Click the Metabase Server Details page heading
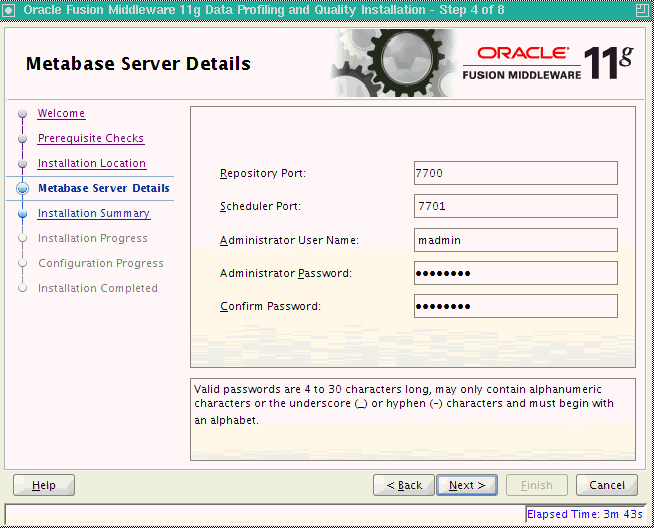654x528 pixels. click(138, 64)
